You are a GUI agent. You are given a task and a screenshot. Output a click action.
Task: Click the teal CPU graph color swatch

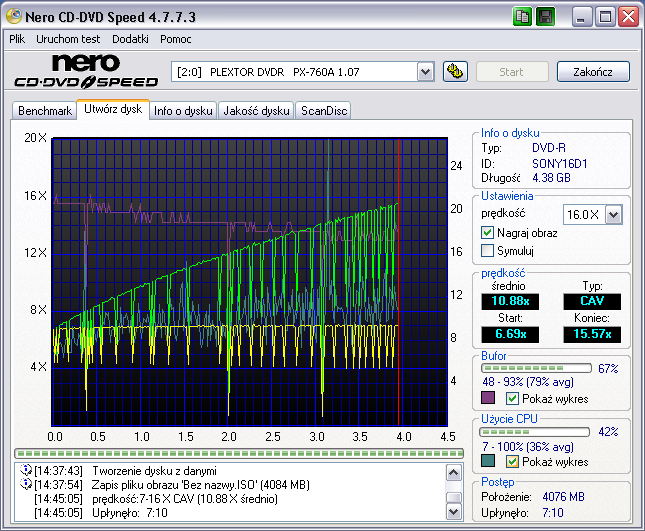(488, 461)
